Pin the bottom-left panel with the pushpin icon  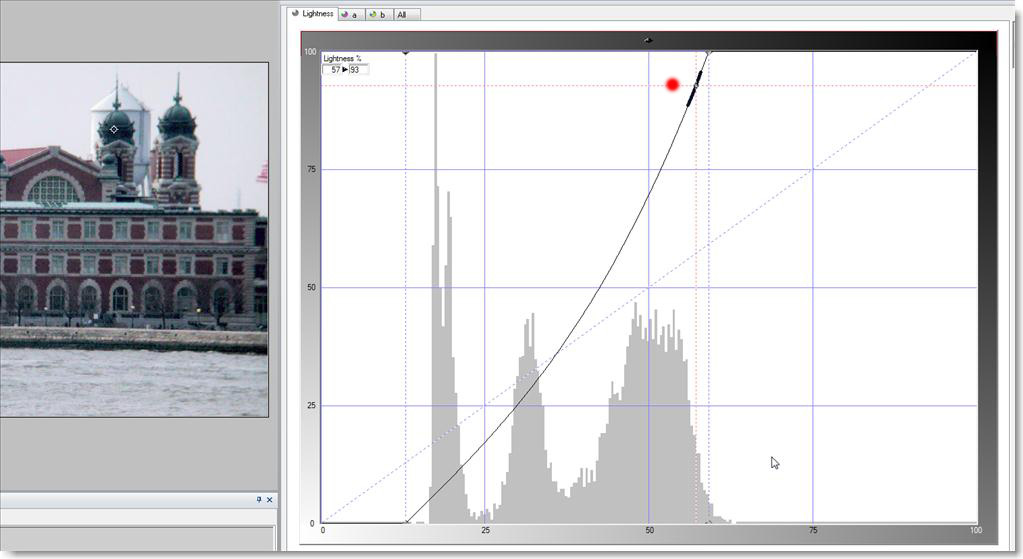pos(259,500)
